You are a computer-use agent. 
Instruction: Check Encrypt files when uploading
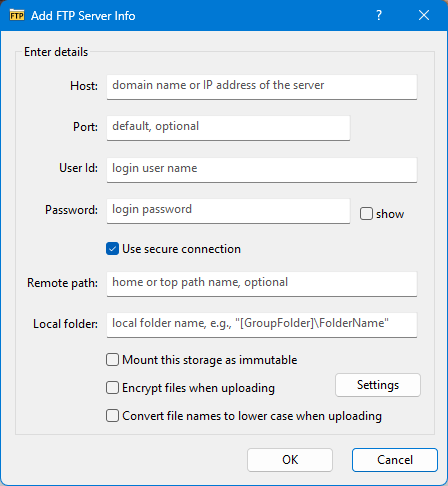tap(112, 388)
